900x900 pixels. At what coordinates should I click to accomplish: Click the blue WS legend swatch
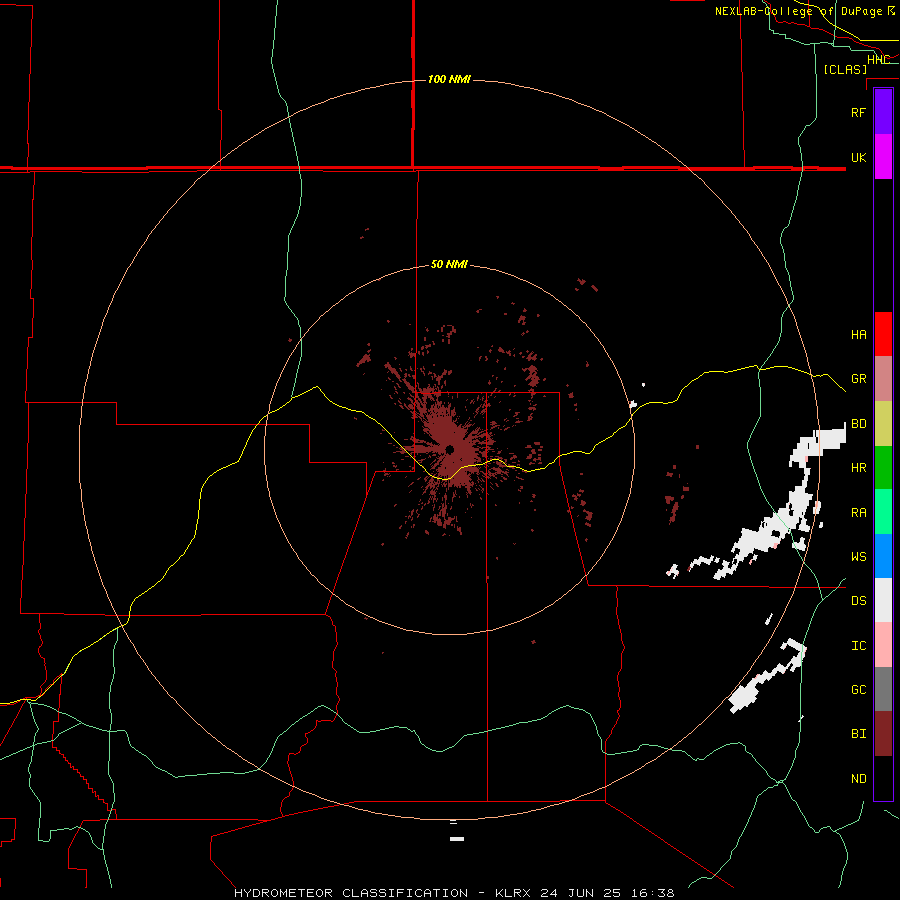point(883,556)
